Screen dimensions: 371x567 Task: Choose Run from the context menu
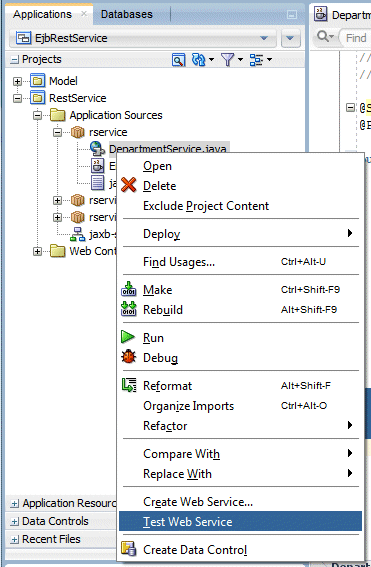[x=240, y=338]
